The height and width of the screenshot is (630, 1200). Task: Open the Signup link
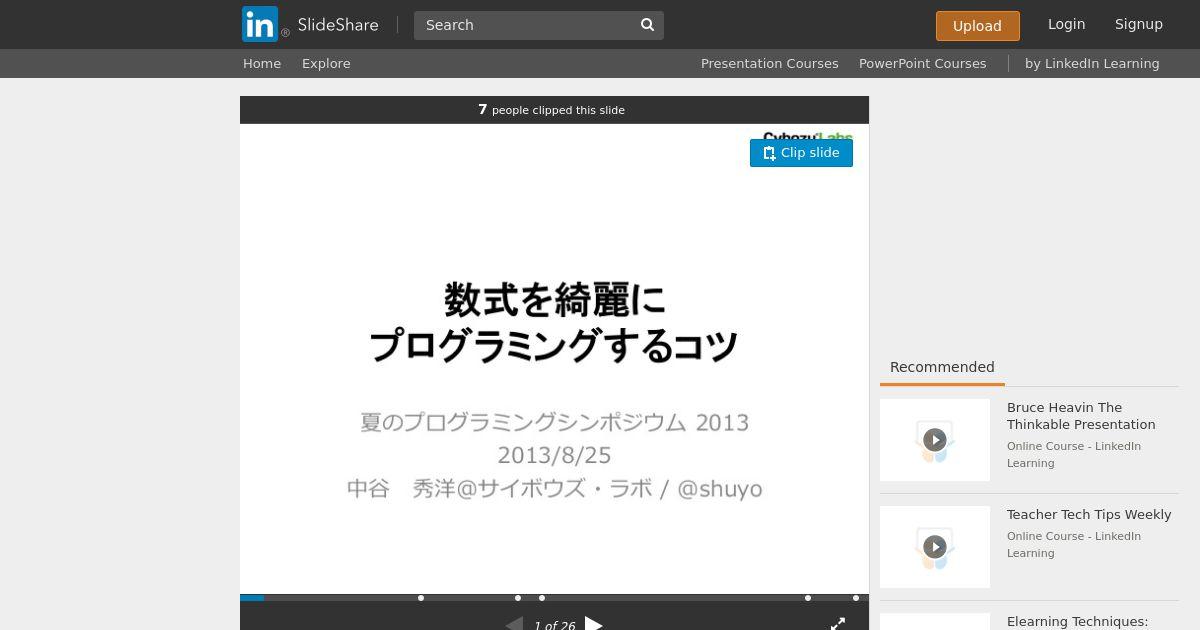[x=1139, y=24]
